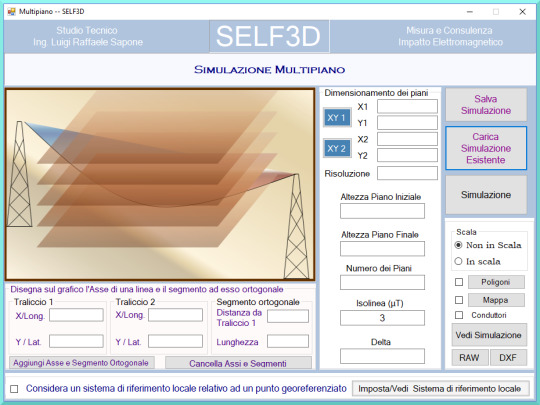Start the Simulazione button
The height and width of the screenshot is (405, 540).
pyautogui.click(x=486, y=195)
